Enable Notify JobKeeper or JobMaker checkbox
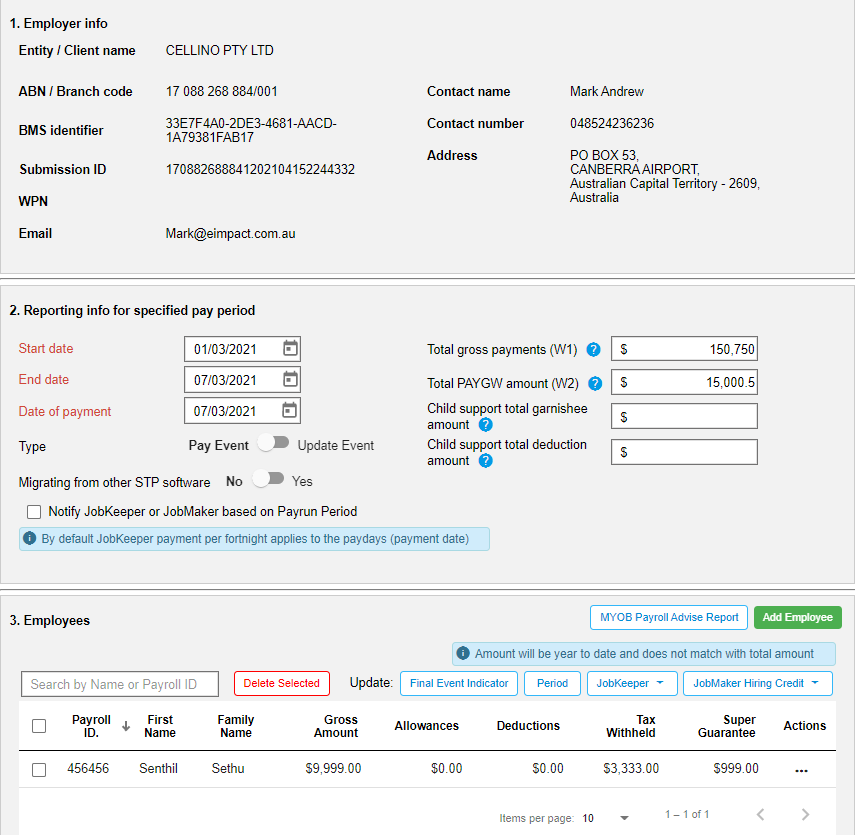 click(x=34, y=512)
